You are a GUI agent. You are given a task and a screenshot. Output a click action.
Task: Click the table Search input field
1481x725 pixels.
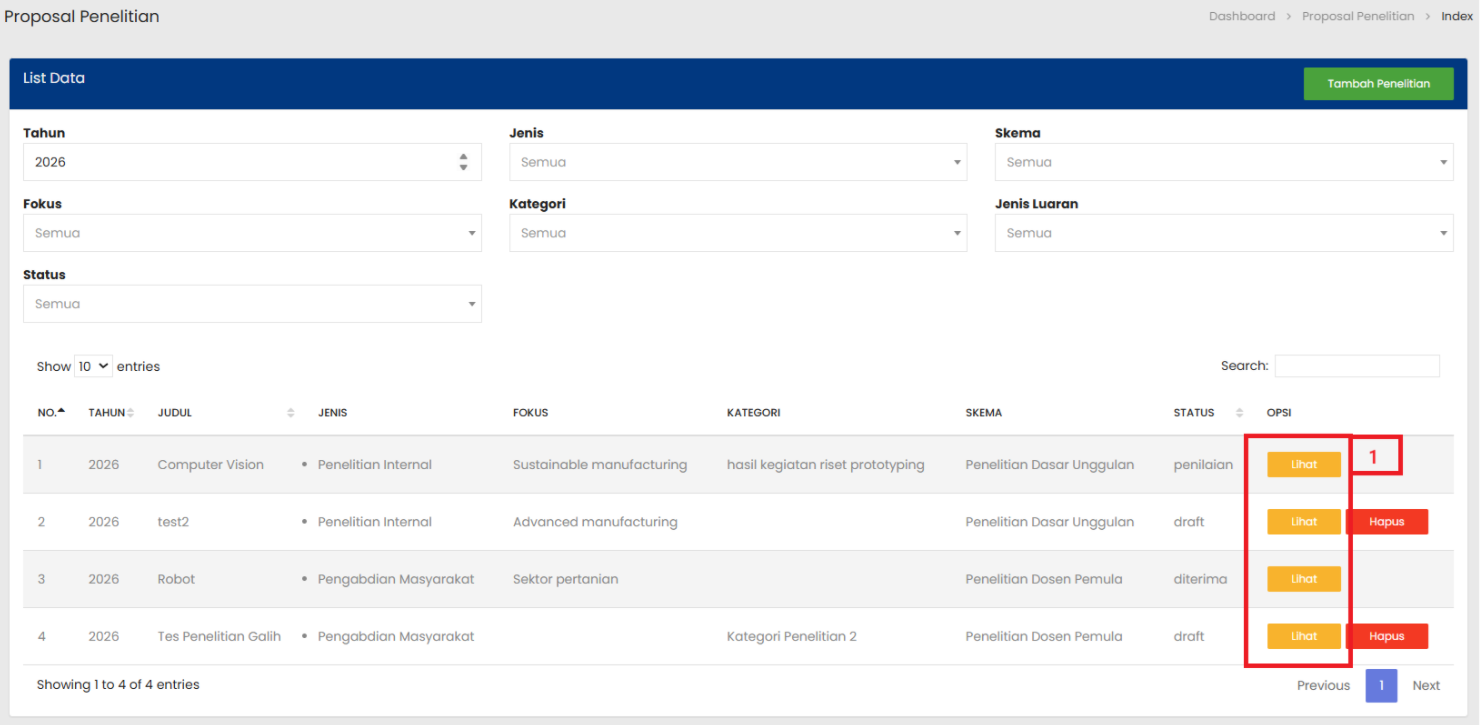[x=1356, y=366]
